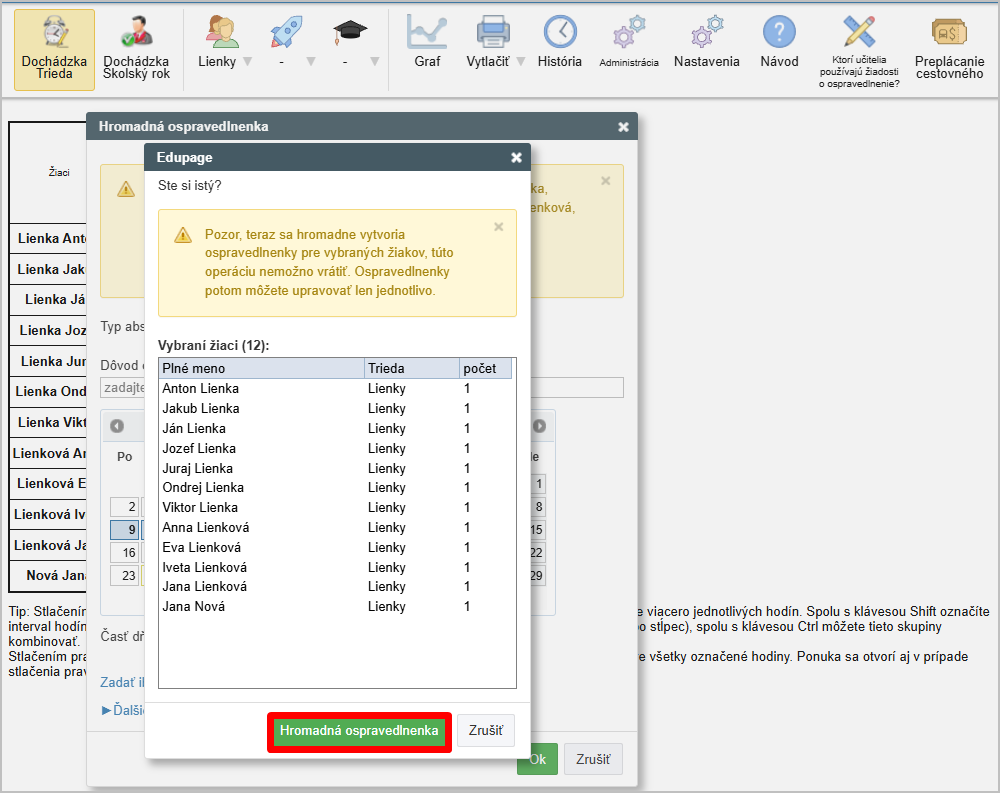Confirm with green Hromadná ospravedlnenka button
The height and width of the screenshot is (793, 1000).
359,731
